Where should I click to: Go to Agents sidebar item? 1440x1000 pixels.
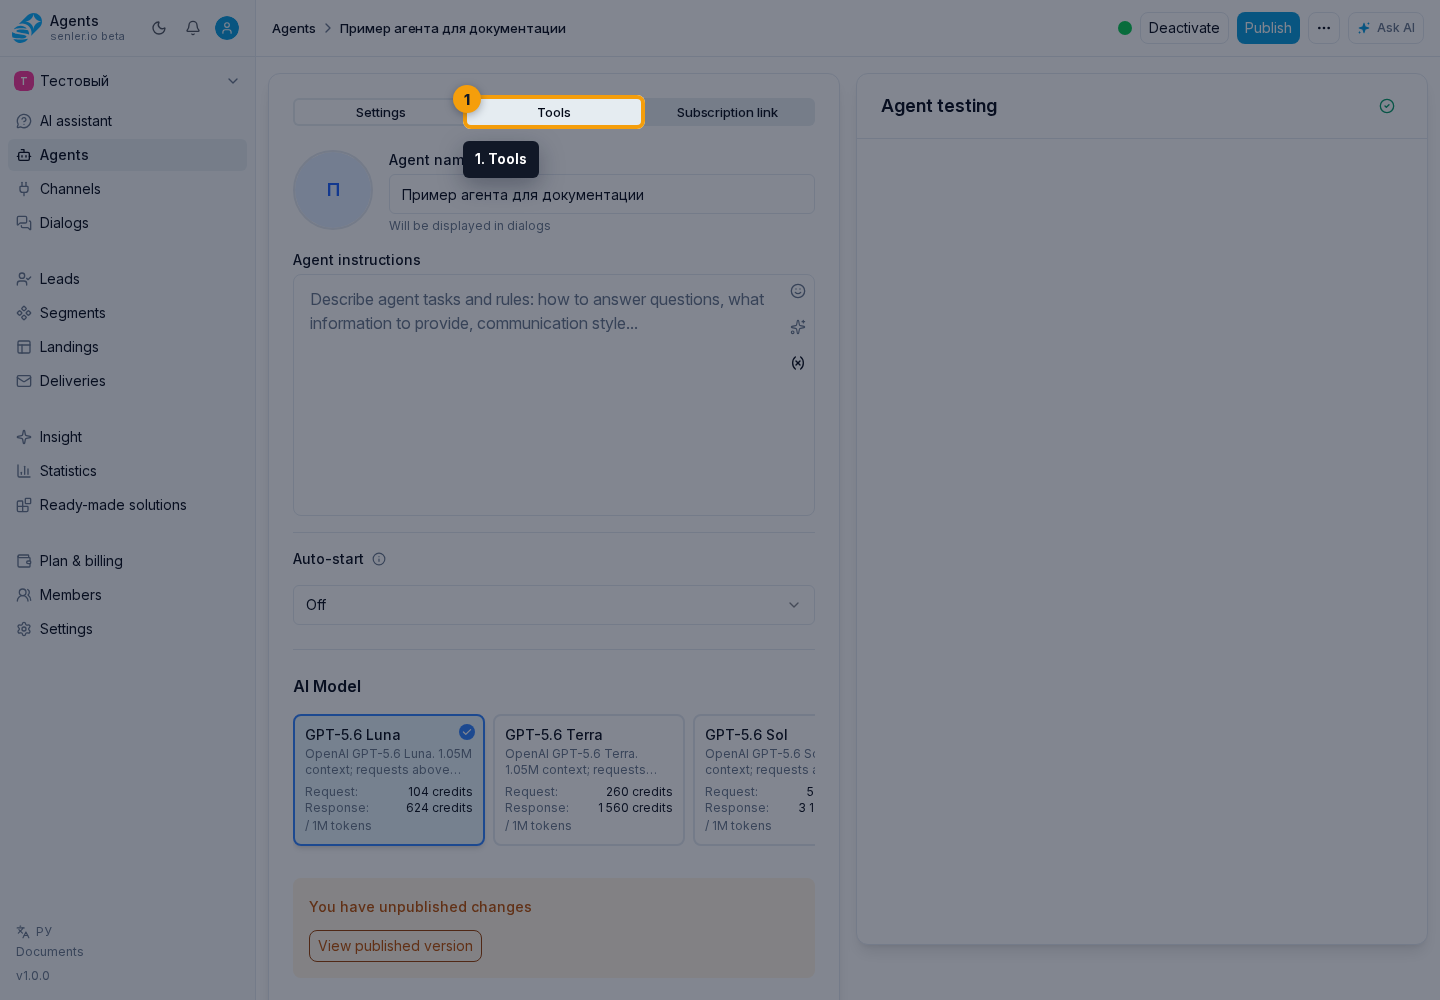(x=127, y=155)
